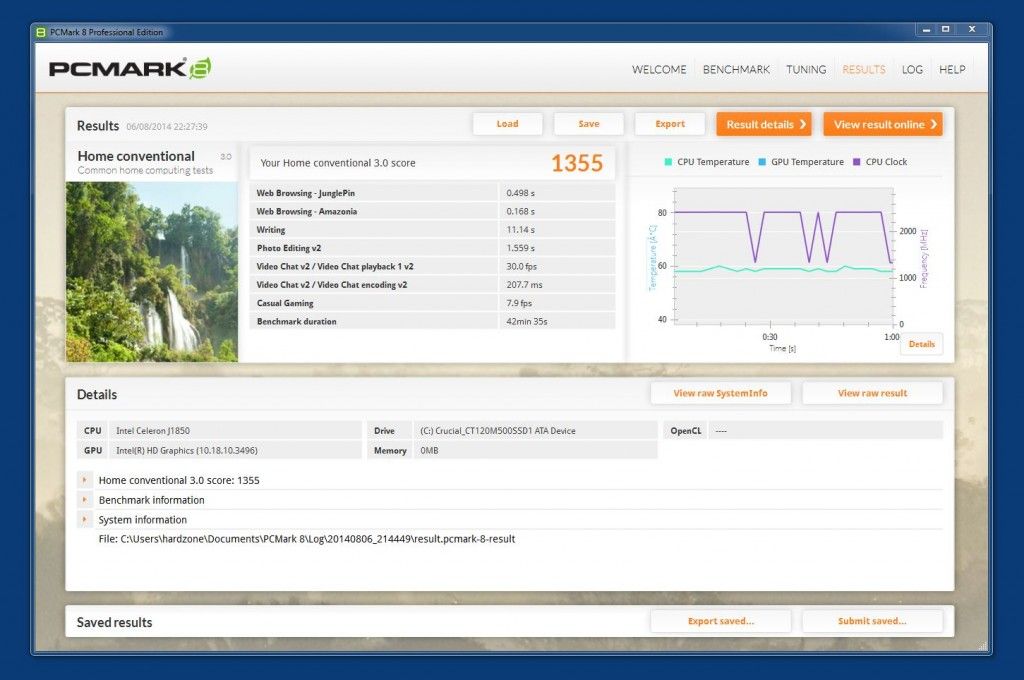Click the CPU Temperature legend swatch
The width and height of the screenshot is (1024, 680).
[x=668, y=162]
